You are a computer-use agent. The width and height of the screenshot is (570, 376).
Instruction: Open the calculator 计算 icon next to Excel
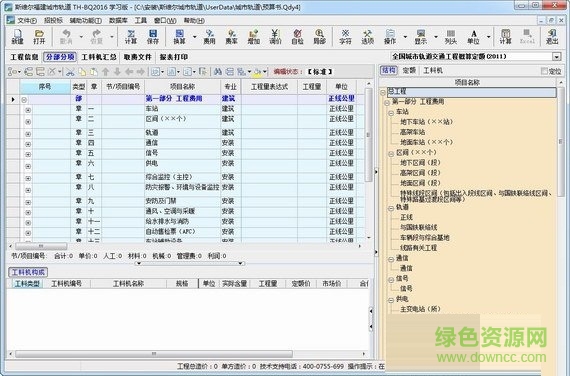coord(505,37)
